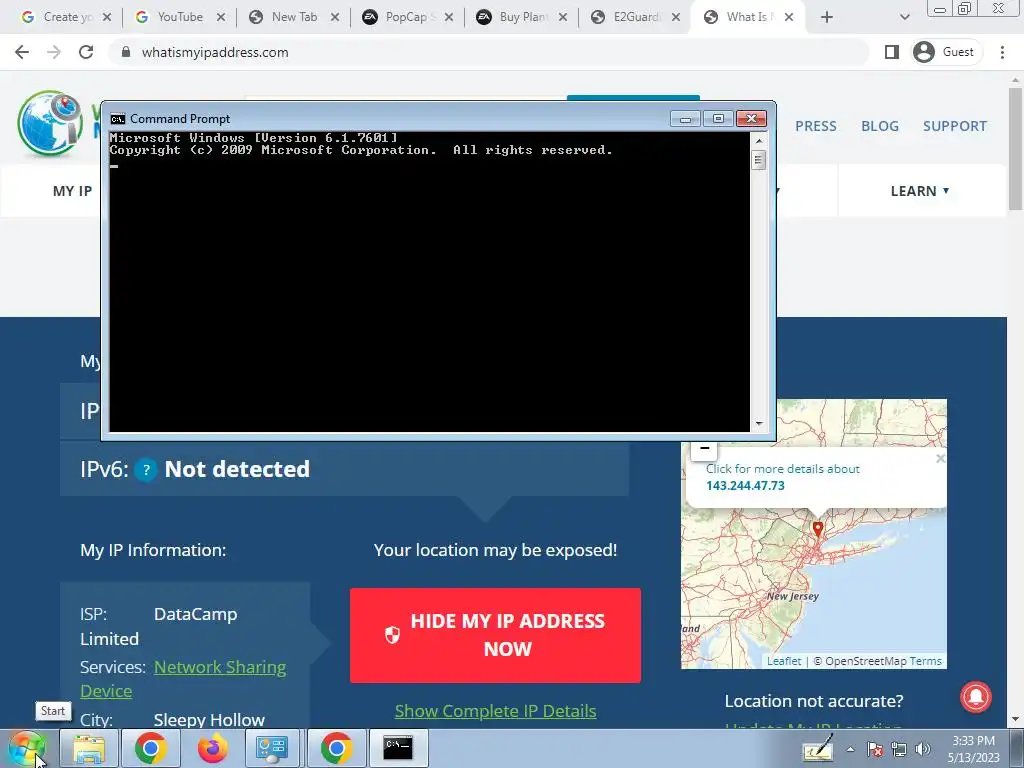
Task: Expand the LEARN dropdown menu
Action: [920, 191]
